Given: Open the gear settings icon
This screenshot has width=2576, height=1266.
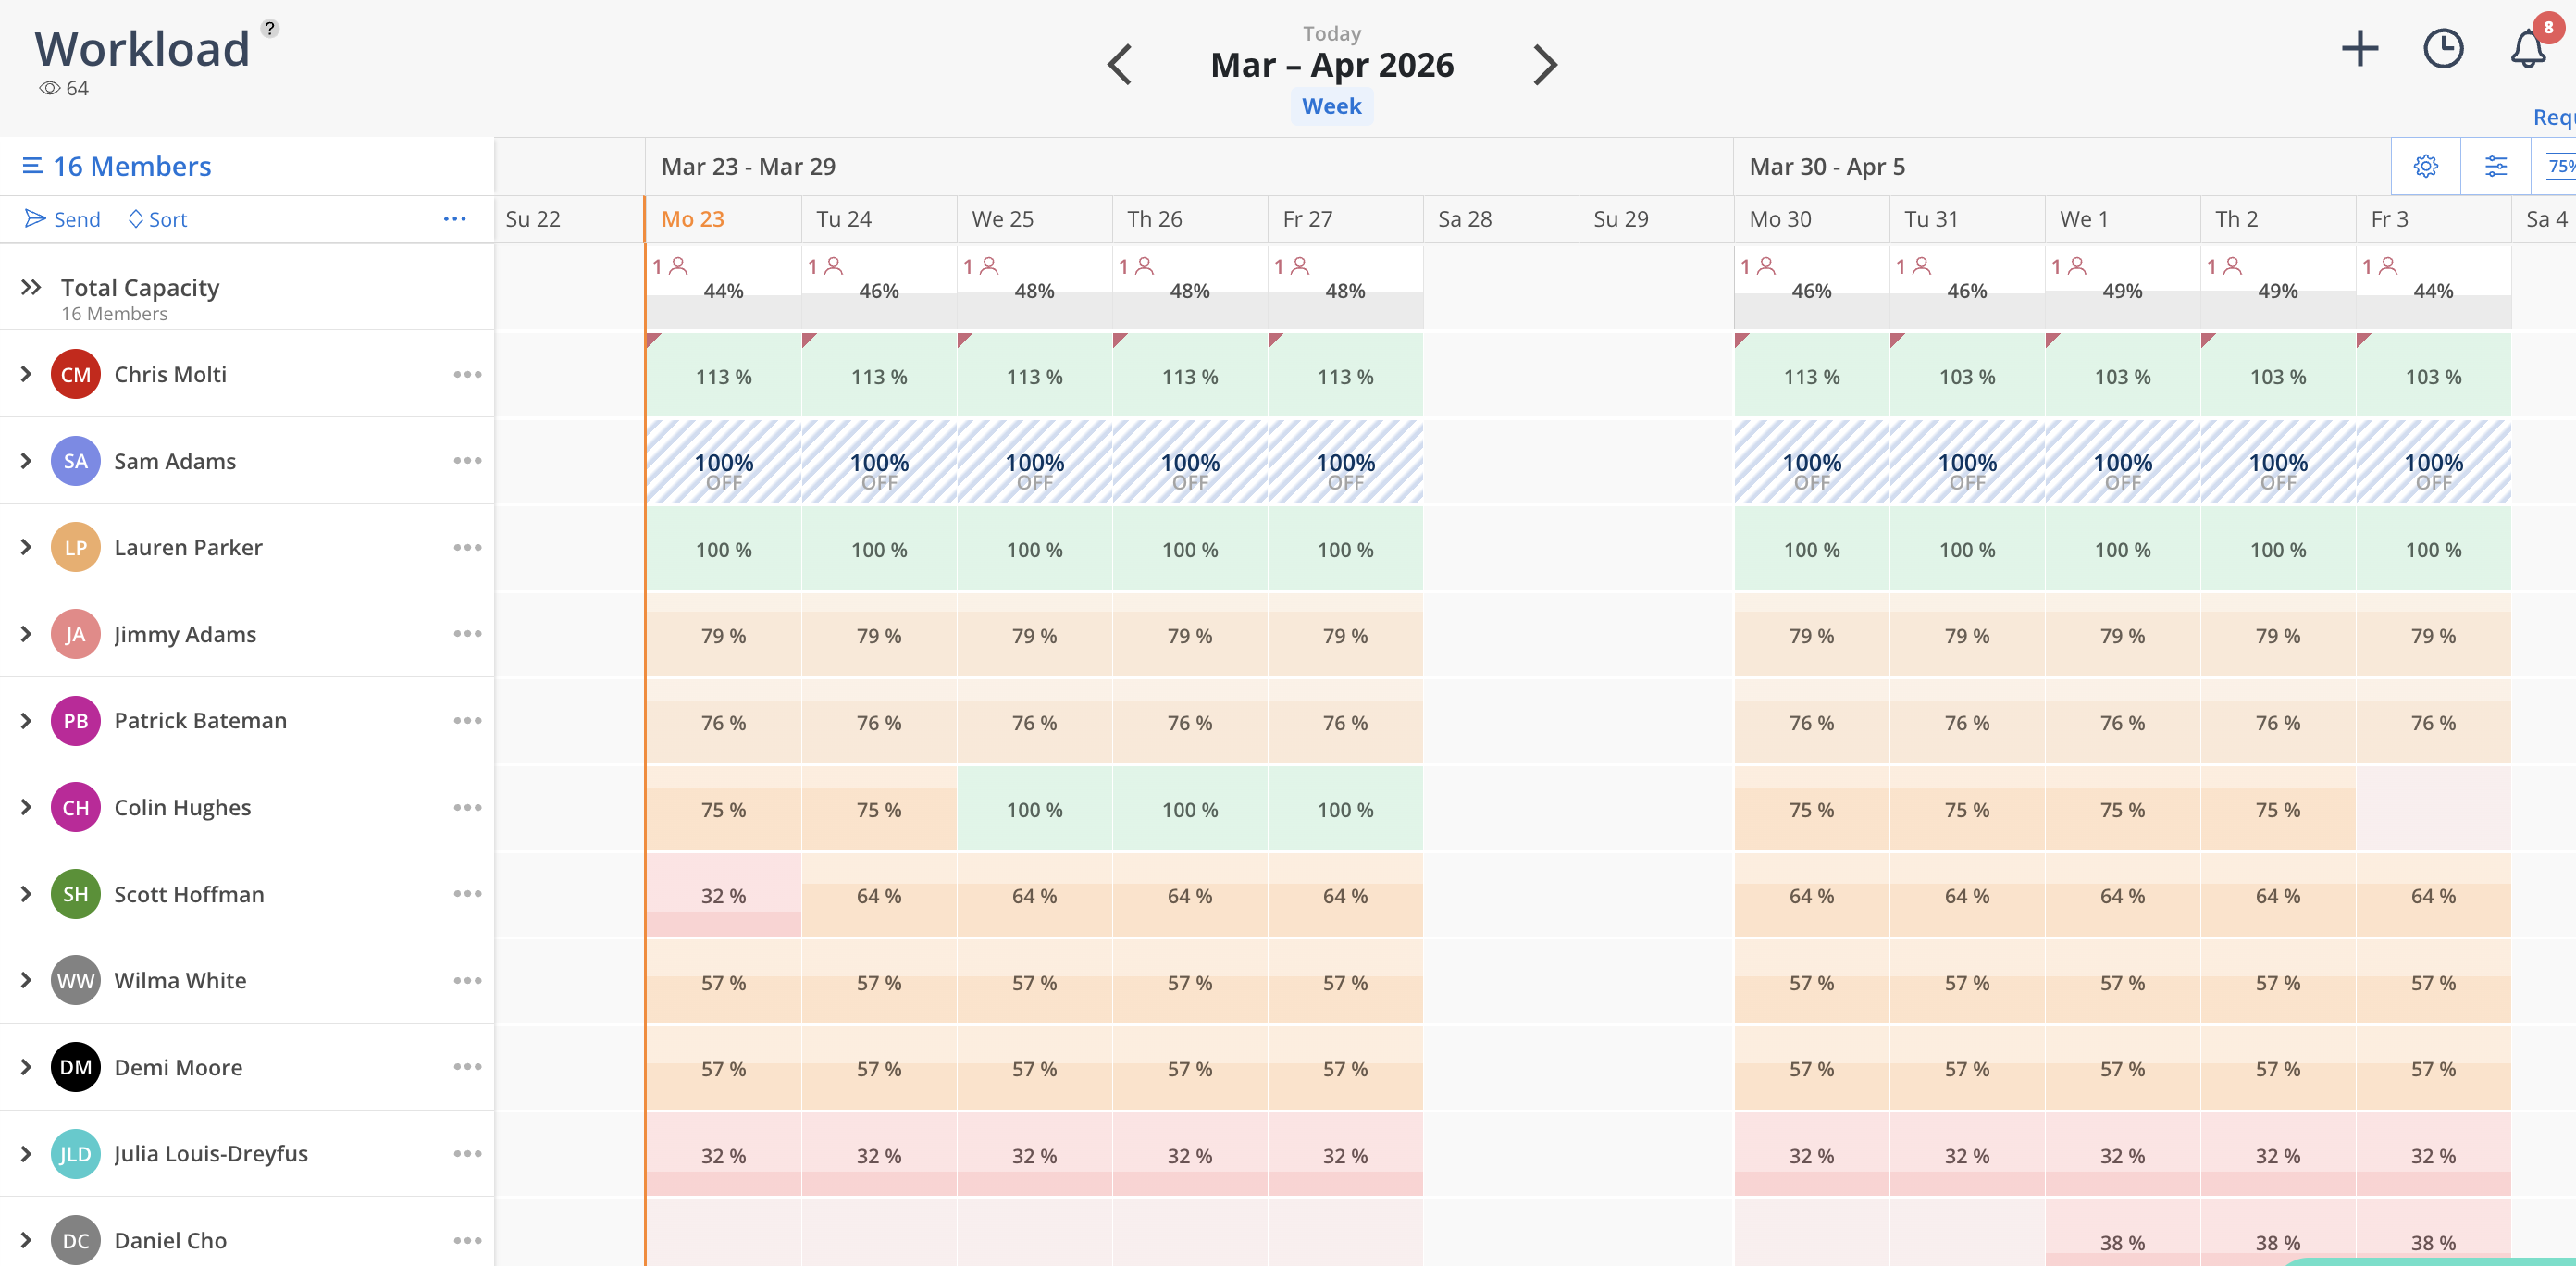Looking at the screenshot, I should click(2425, 166).
